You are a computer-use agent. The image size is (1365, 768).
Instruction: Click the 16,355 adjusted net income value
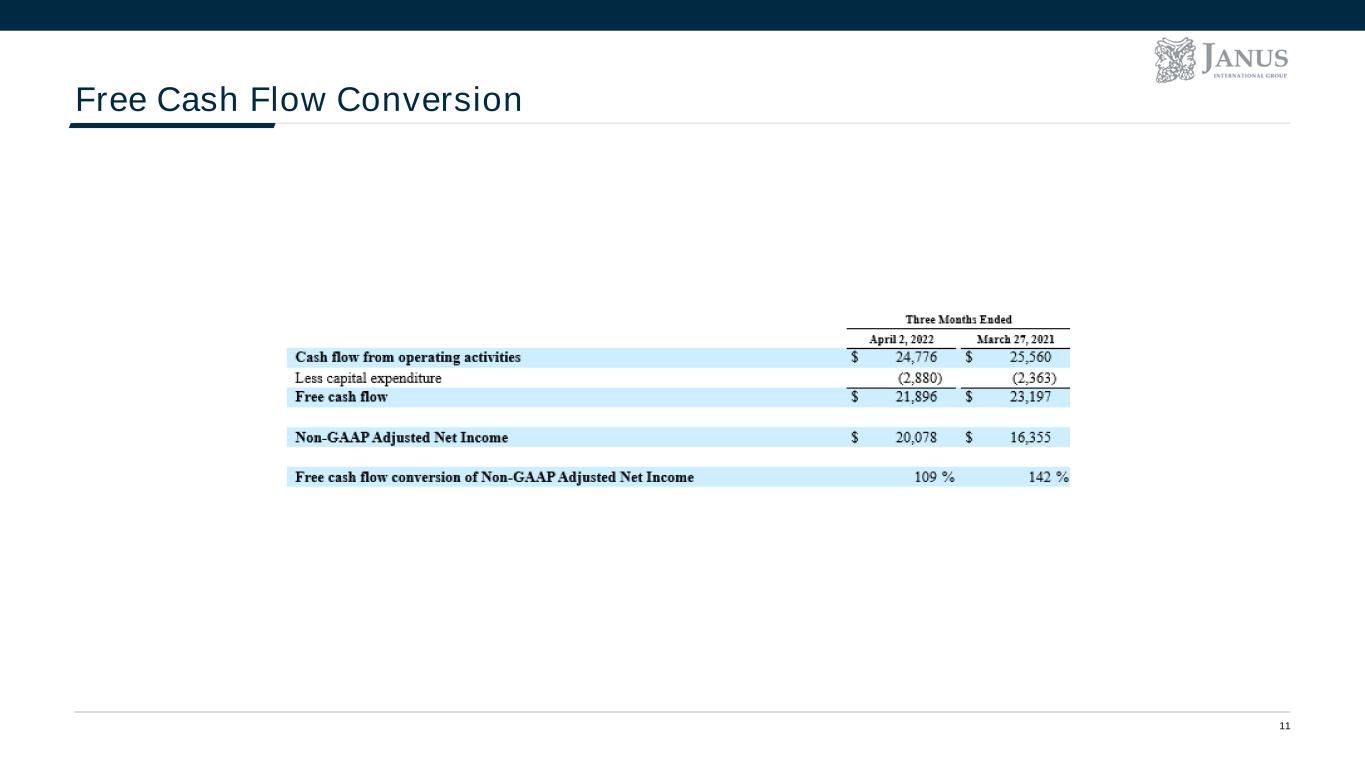point(1030,437)
